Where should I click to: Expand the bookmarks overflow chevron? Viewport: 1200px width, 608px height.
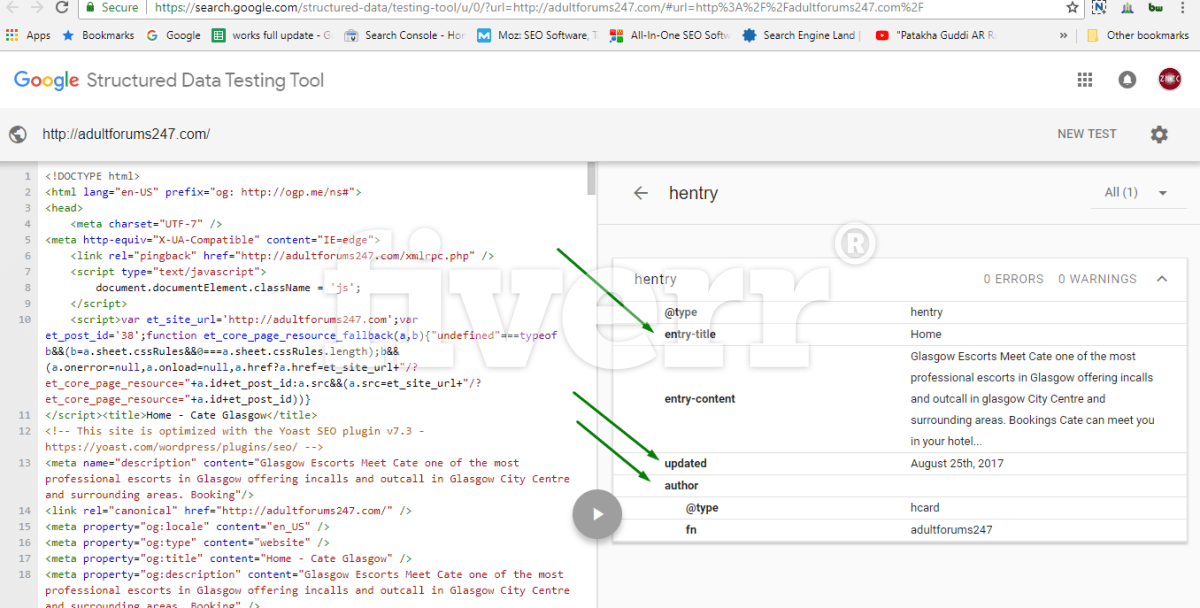(x=1066, y=35)
